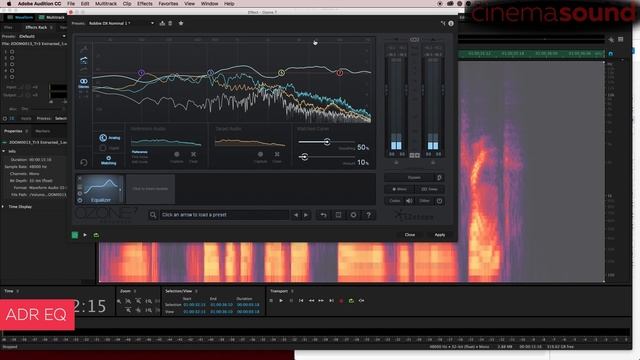This screenshot has height=360, width=640.
Task: Mark preset as favorite star icon
Action: pyautogui.click(x=181, y=23)
